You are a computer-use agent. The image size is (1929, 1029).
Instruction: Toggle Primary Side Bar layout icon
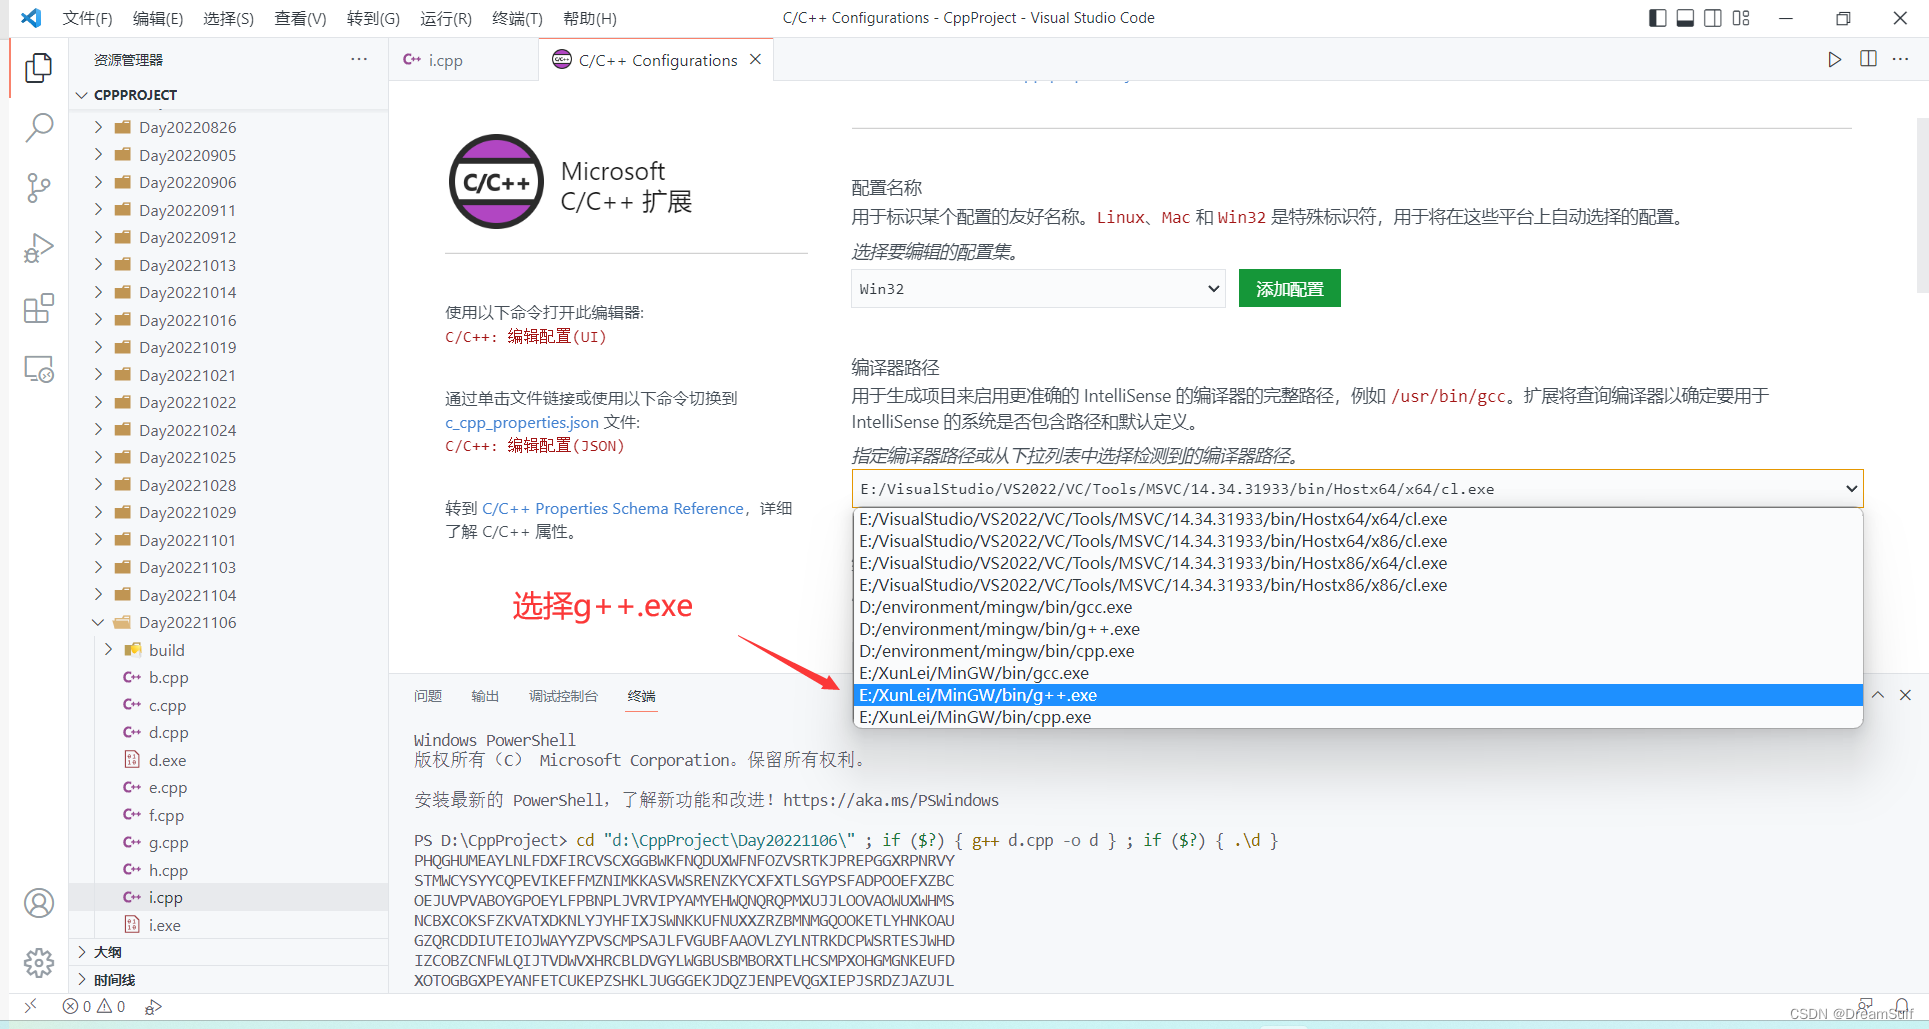coord(1657,18)
